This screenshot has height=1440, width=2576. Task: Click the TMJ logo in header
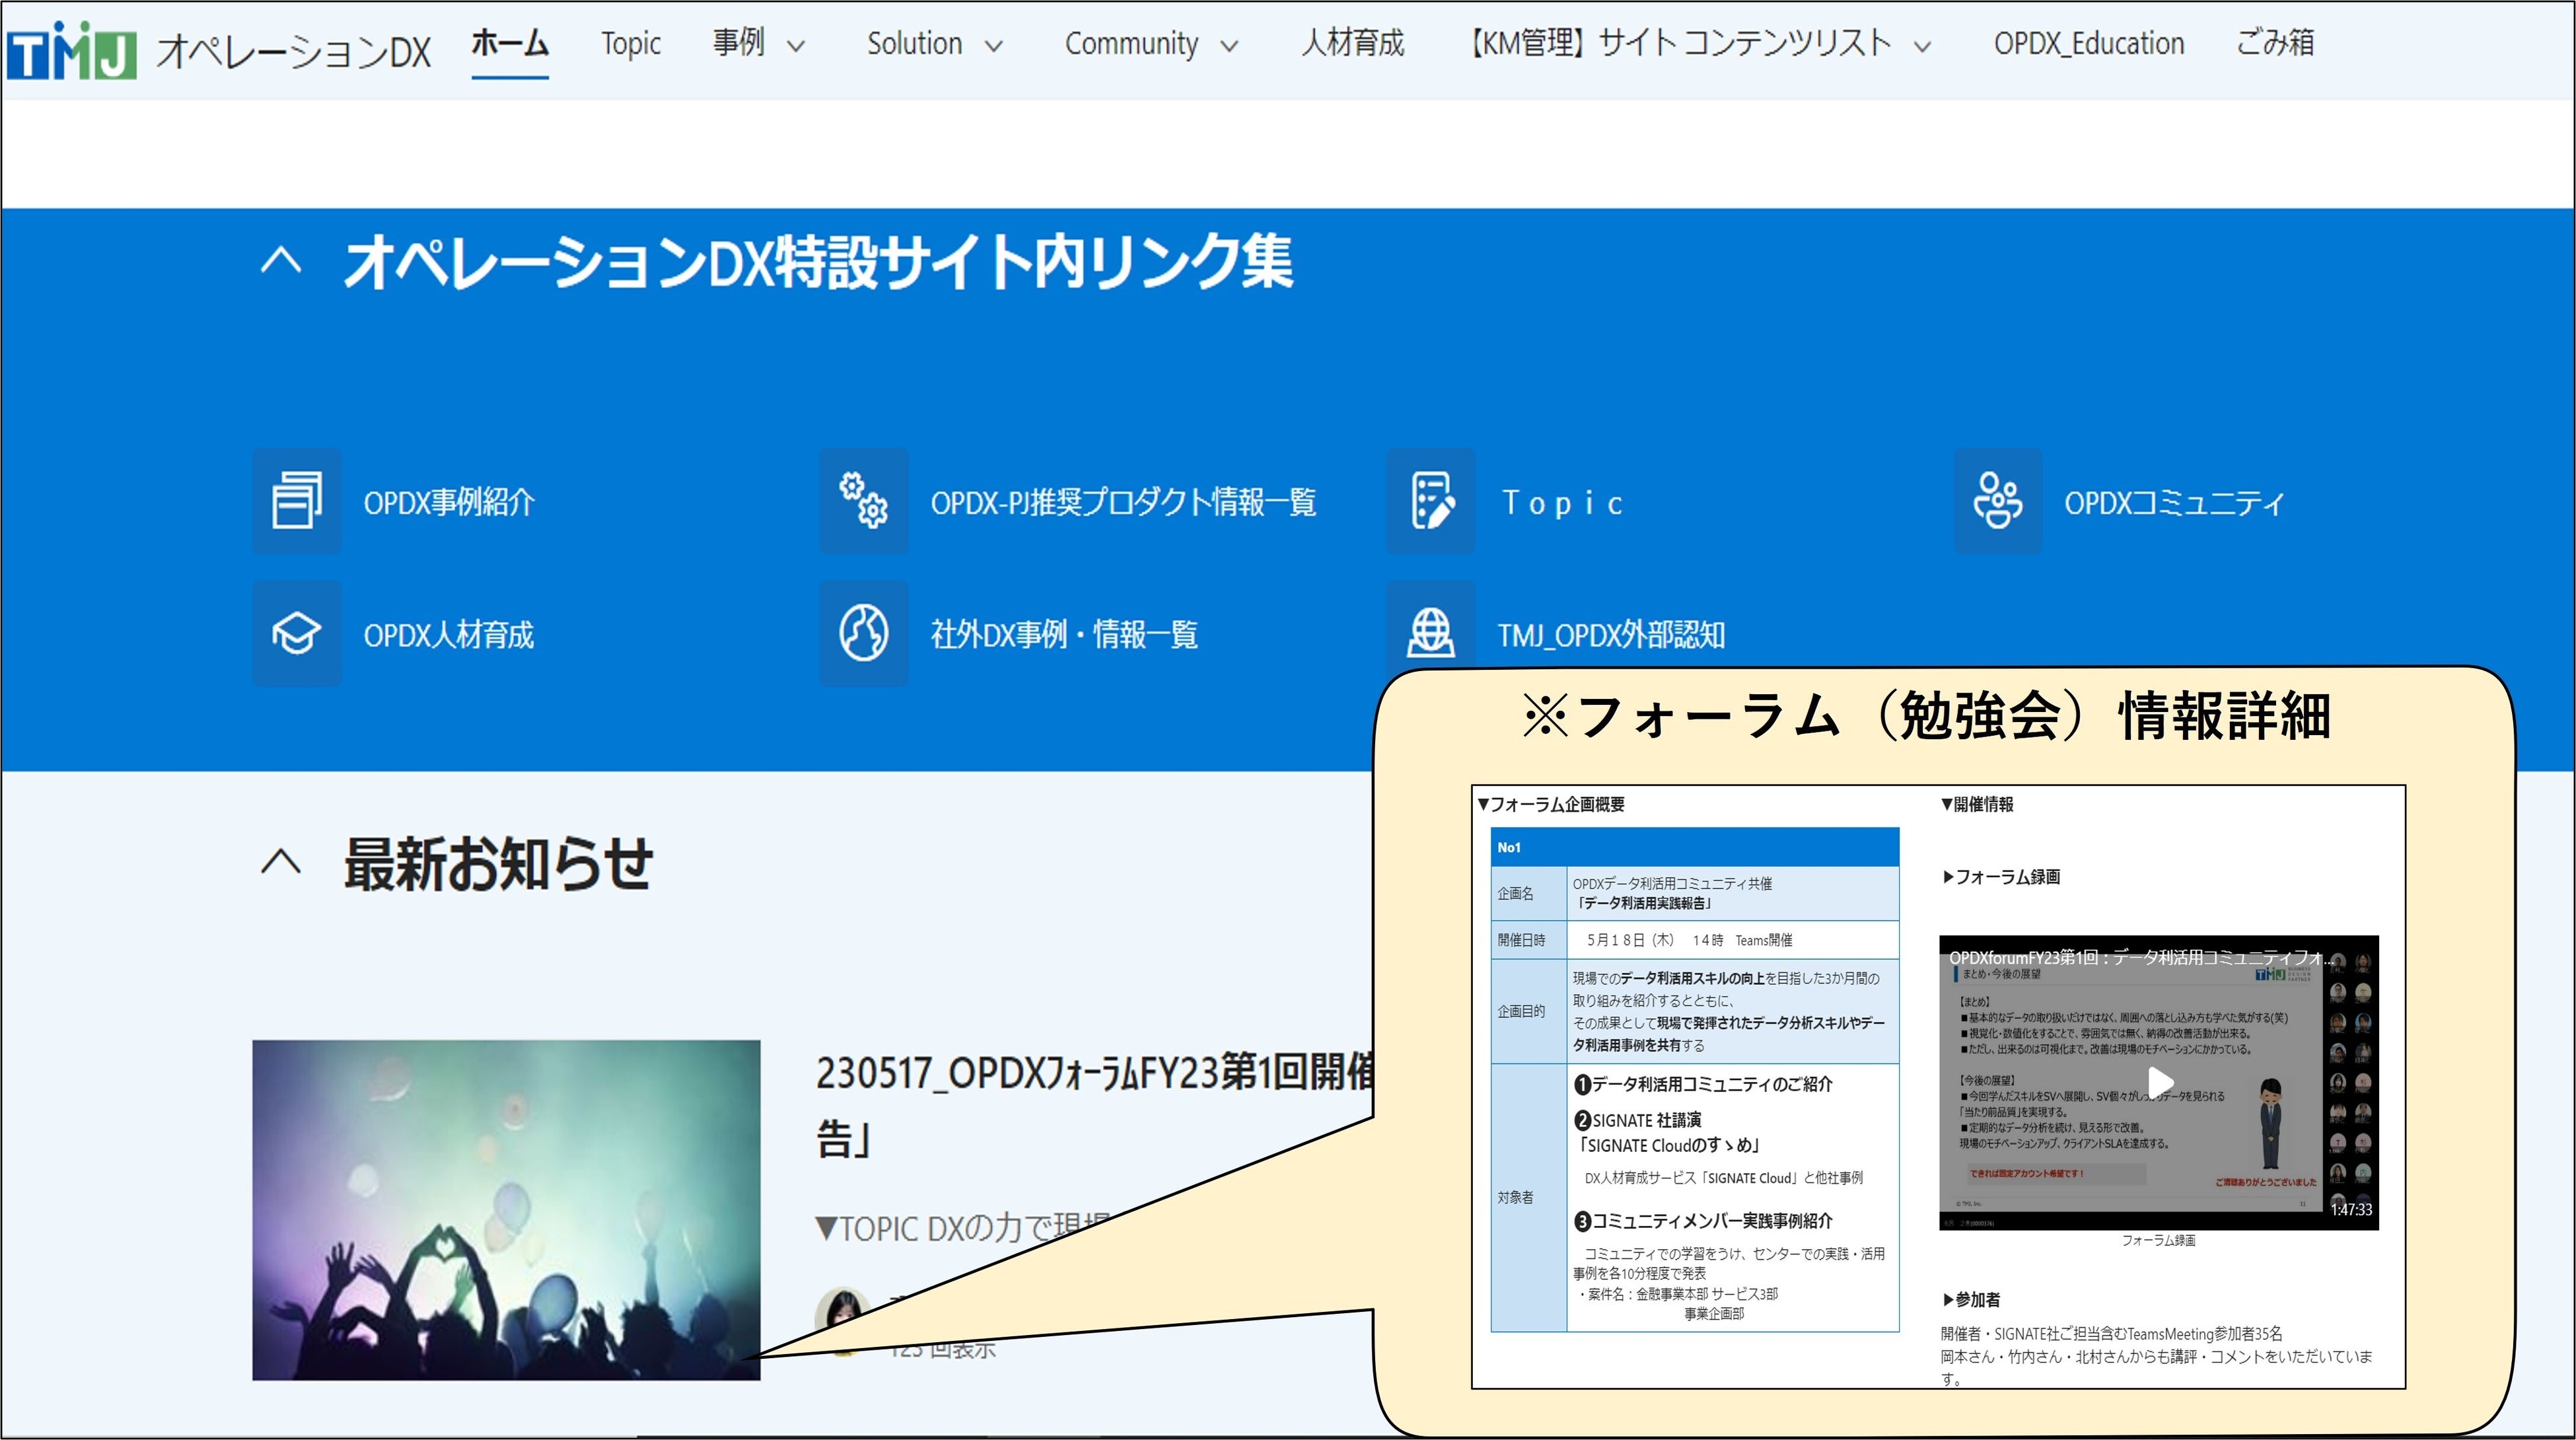point(72,50)
